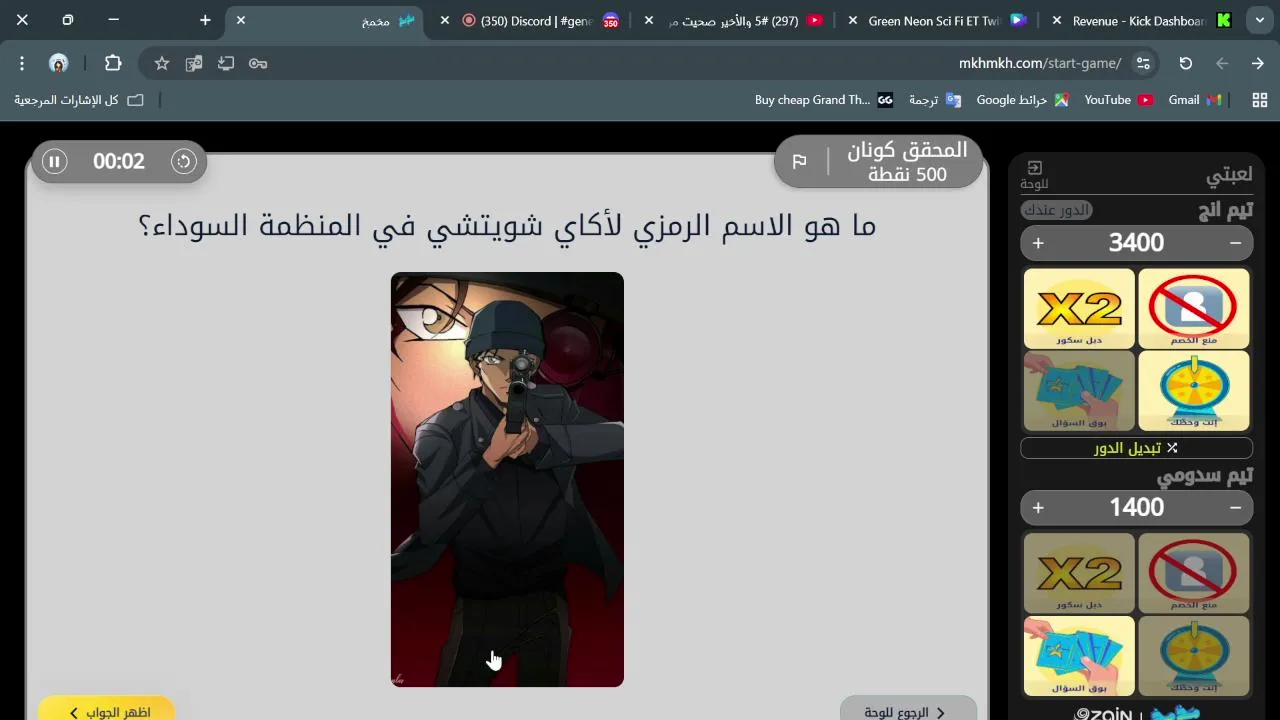Click the 3400 score value
The width and height of the screenshot is (1280, 720).
[x=1136, y=243]
